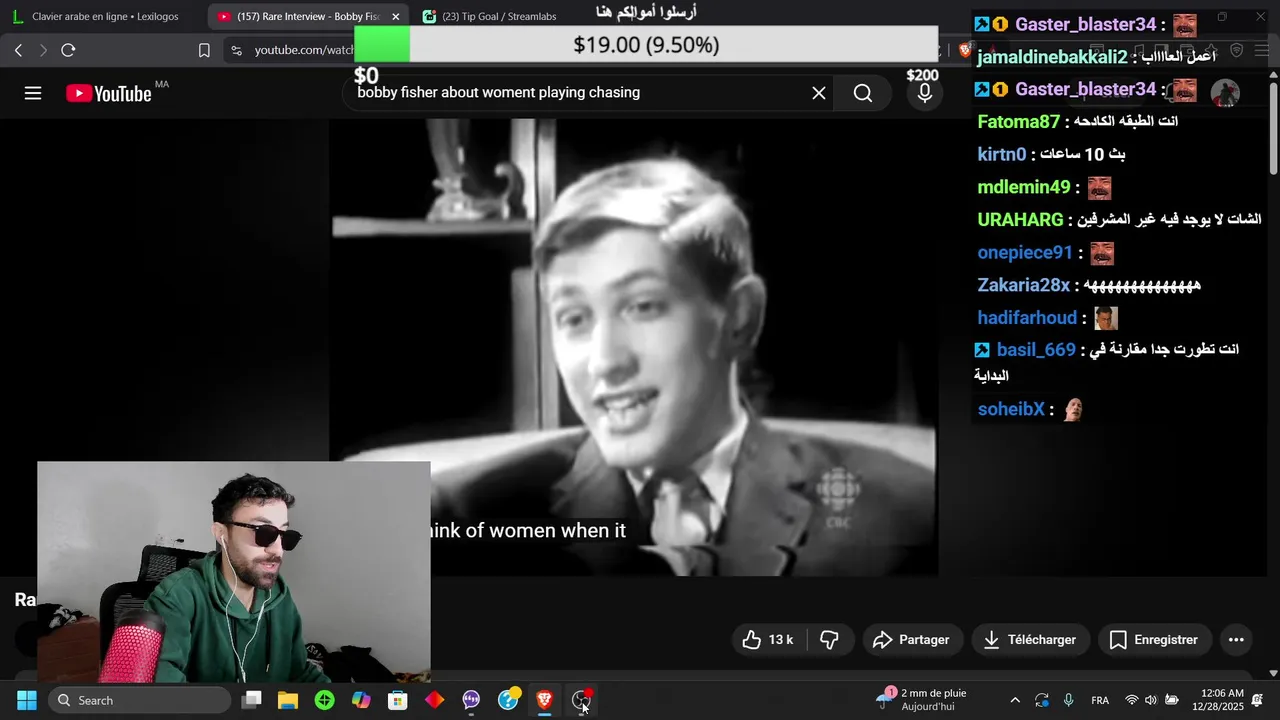Viewport: 1280px width, 720px height.
Task: Click the youtube.com address bar
Action: tap(304, 50)
